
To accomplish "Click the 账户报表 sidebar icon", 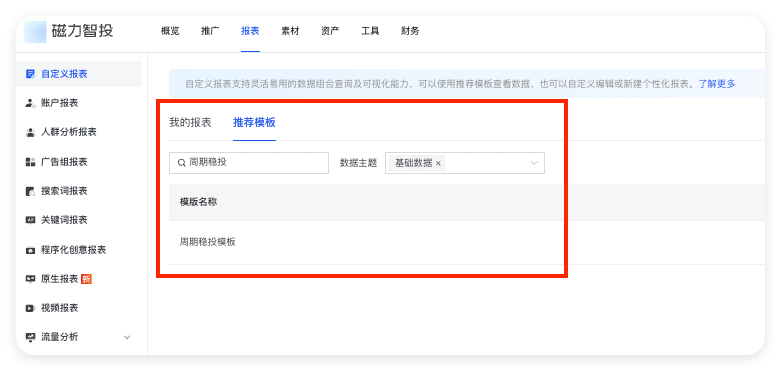I will [x=30, y=103].
